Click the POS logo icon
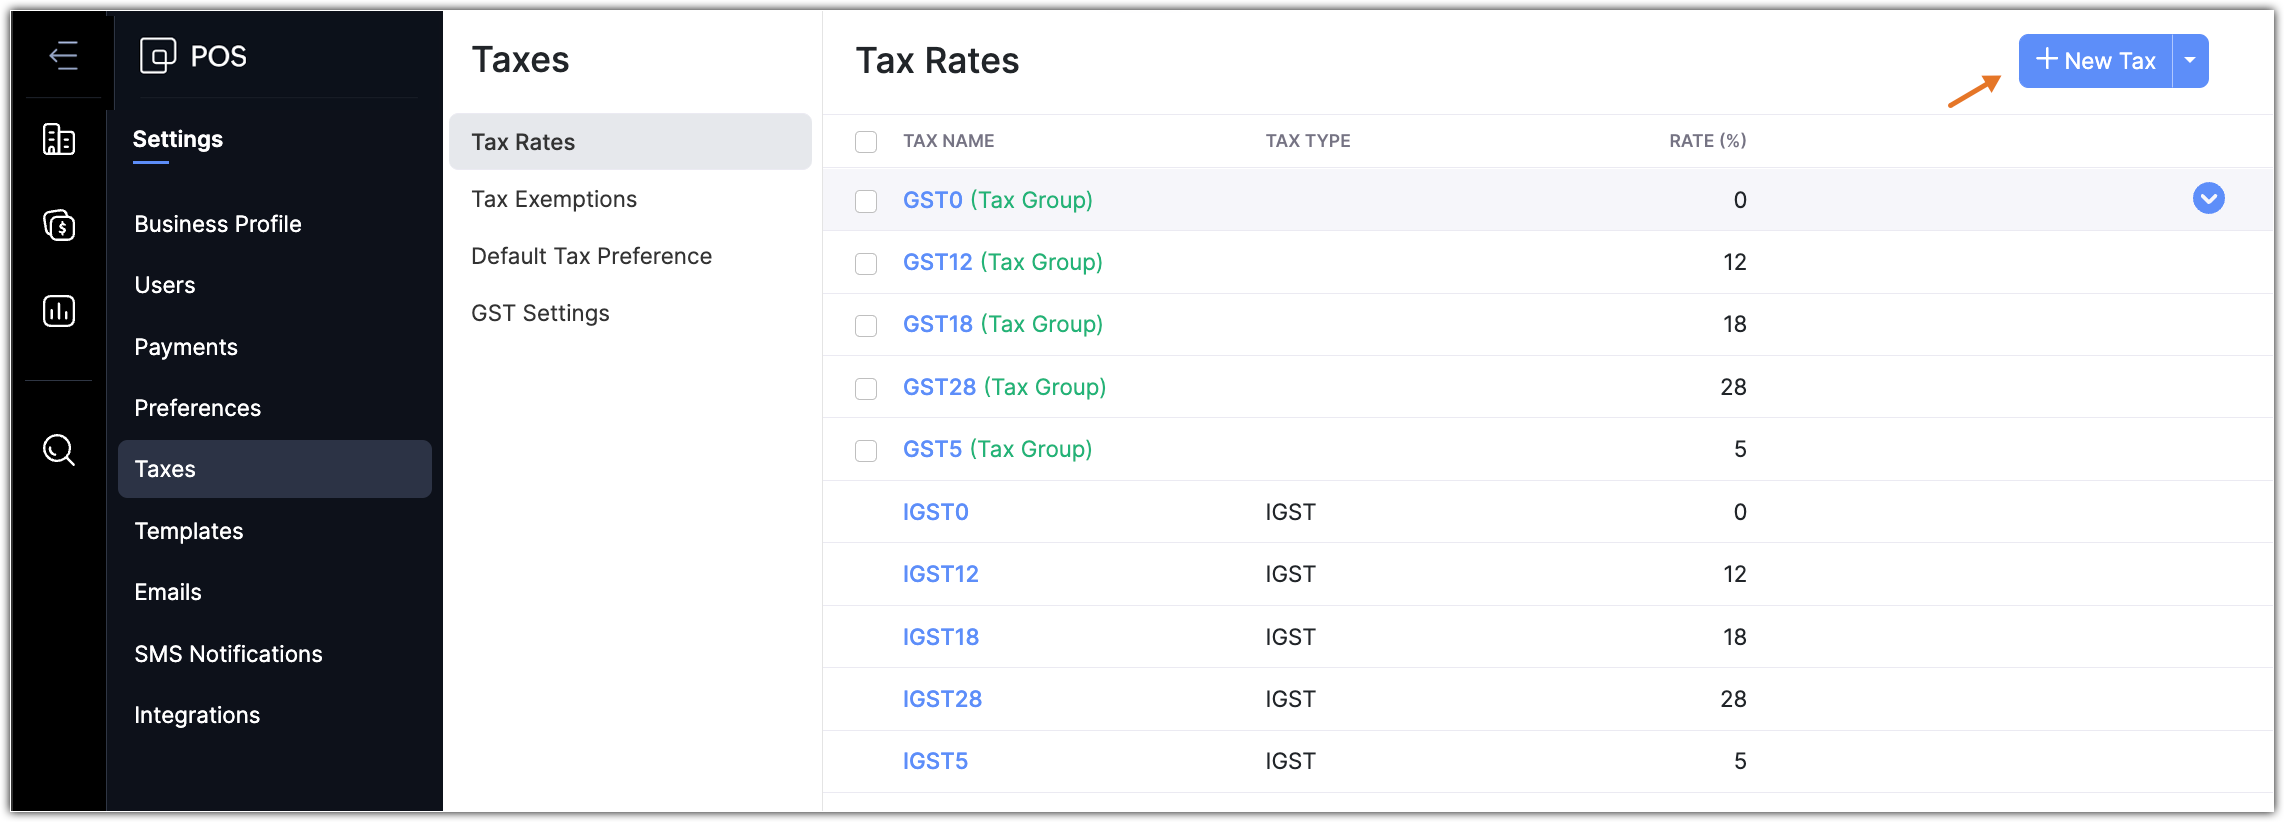 tap(158, 56)
